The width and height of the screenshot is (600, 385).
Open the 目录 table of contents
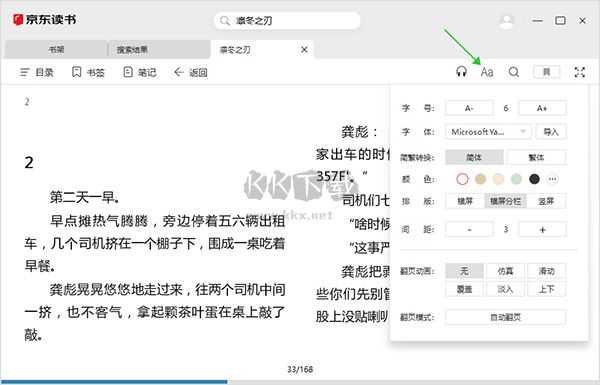click(37, 72)
